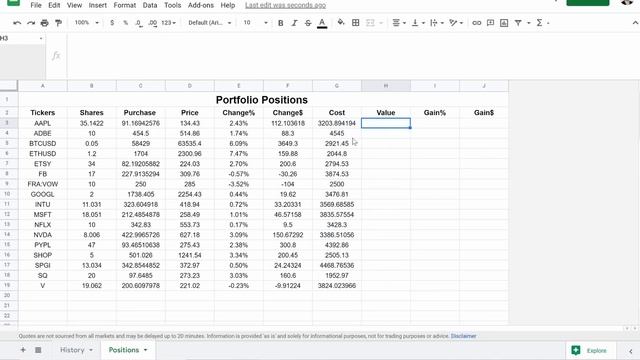Click the Insert chart icon
This screenshot has width=640, height=360.
point(504,23)
